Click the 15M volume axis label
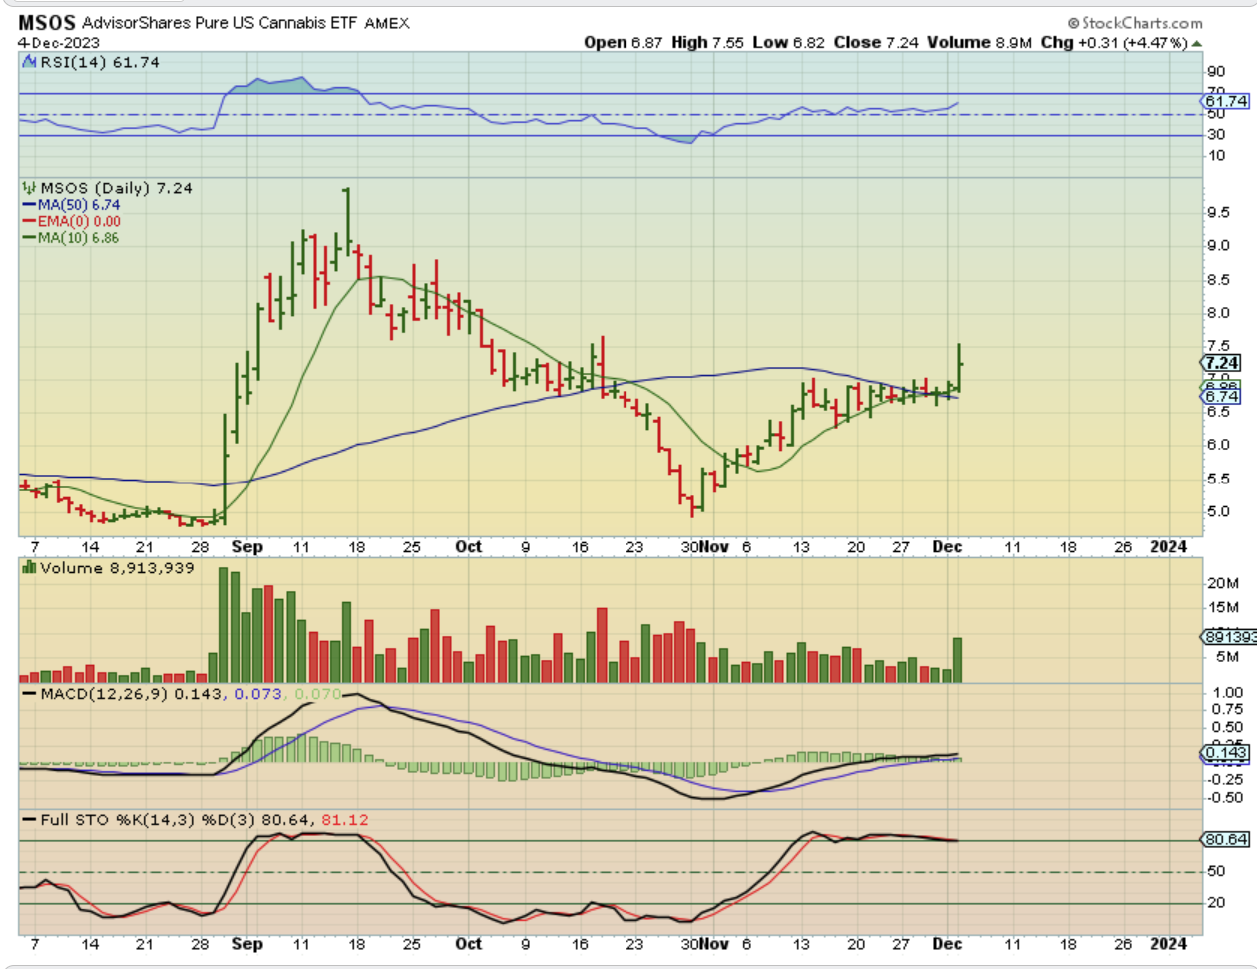Viewport: 1257px width, 969px height. pyautogui.click(x=1224, y=608)
